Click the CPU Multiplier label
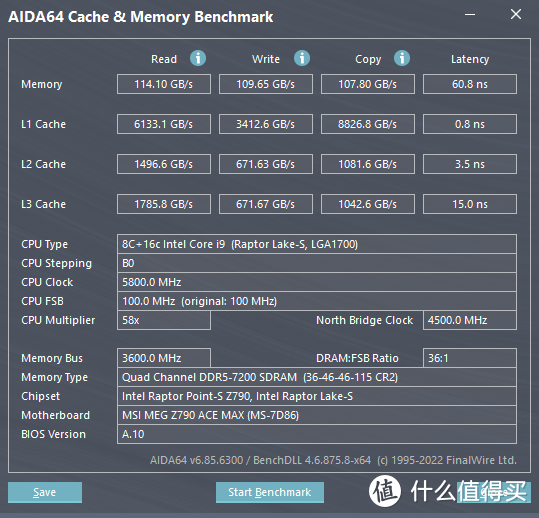 58,320
